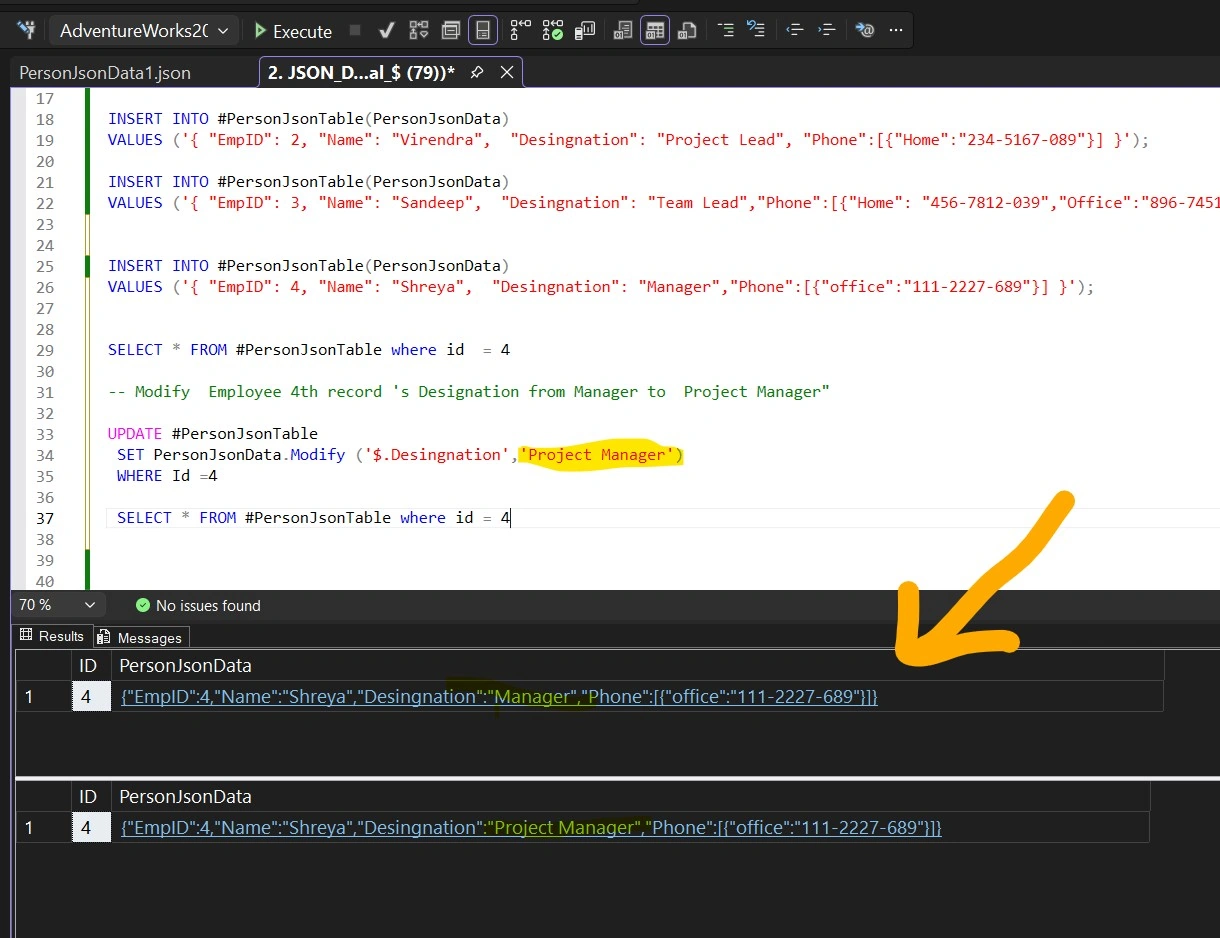This screenshot has width=1220, height=938.
Task: Click the WHERE Id =4 line
Action: [x=167, y=476]
